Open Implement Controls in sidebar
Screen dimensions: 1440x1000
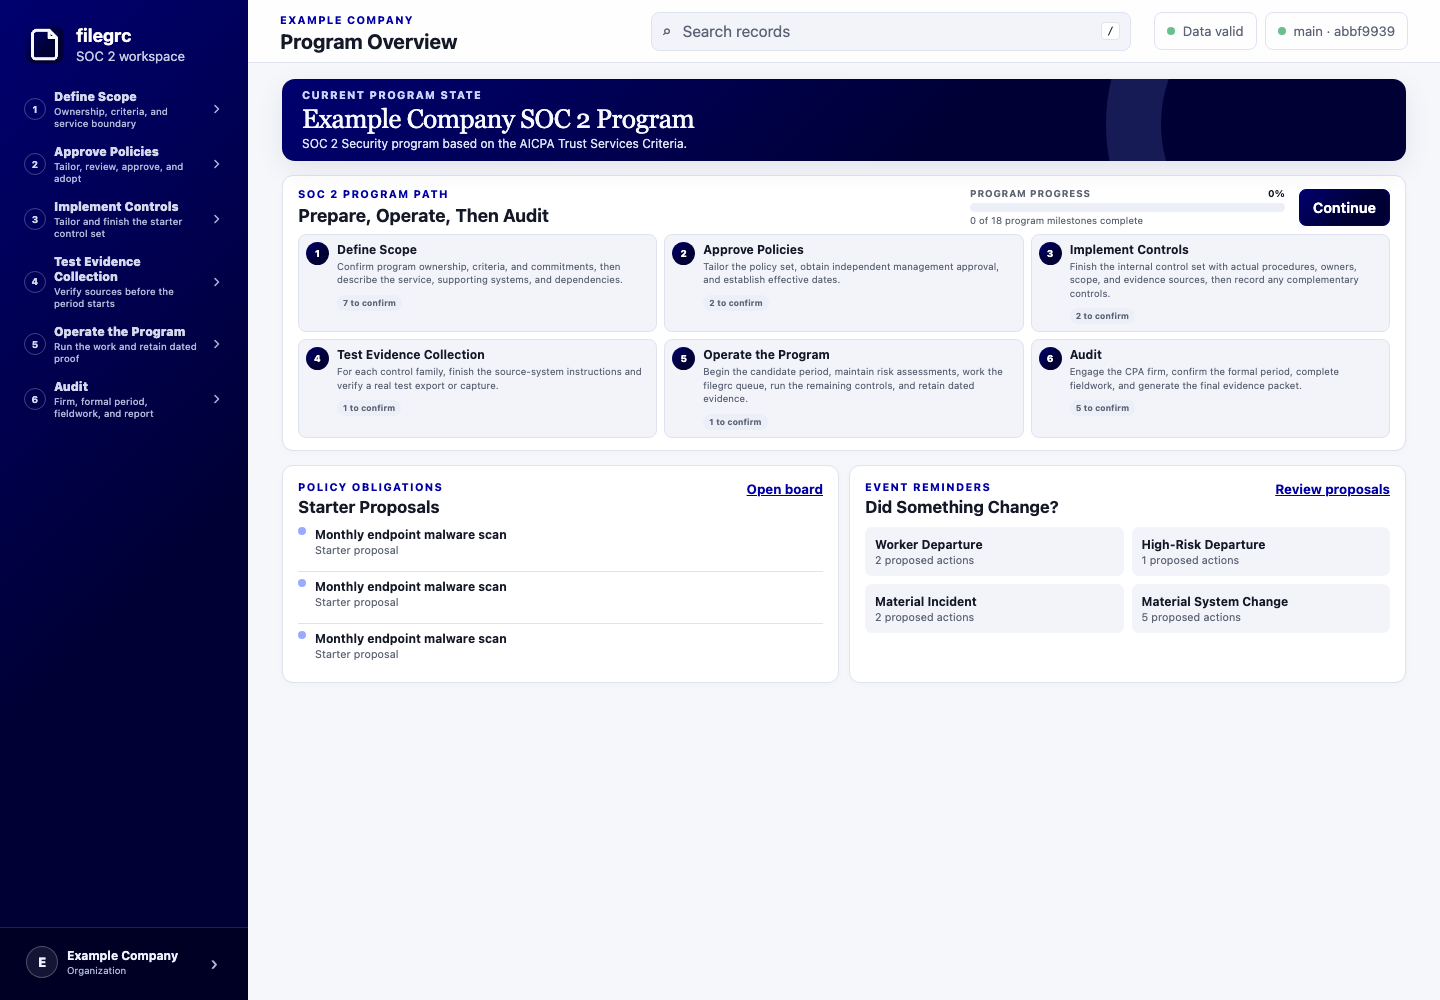coord(124,219)
